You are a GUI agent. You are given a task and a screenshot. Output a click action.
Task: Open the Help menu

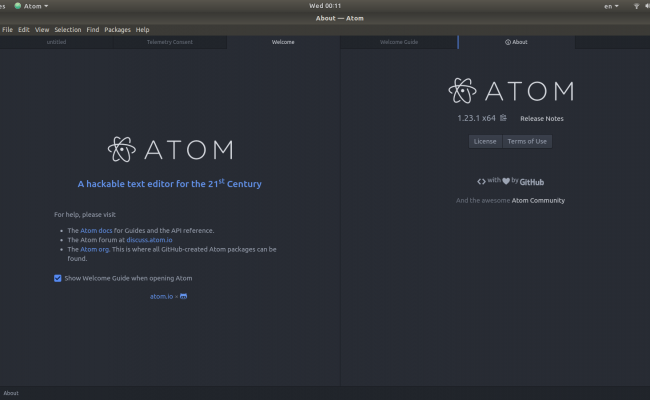tap(142, 29)
